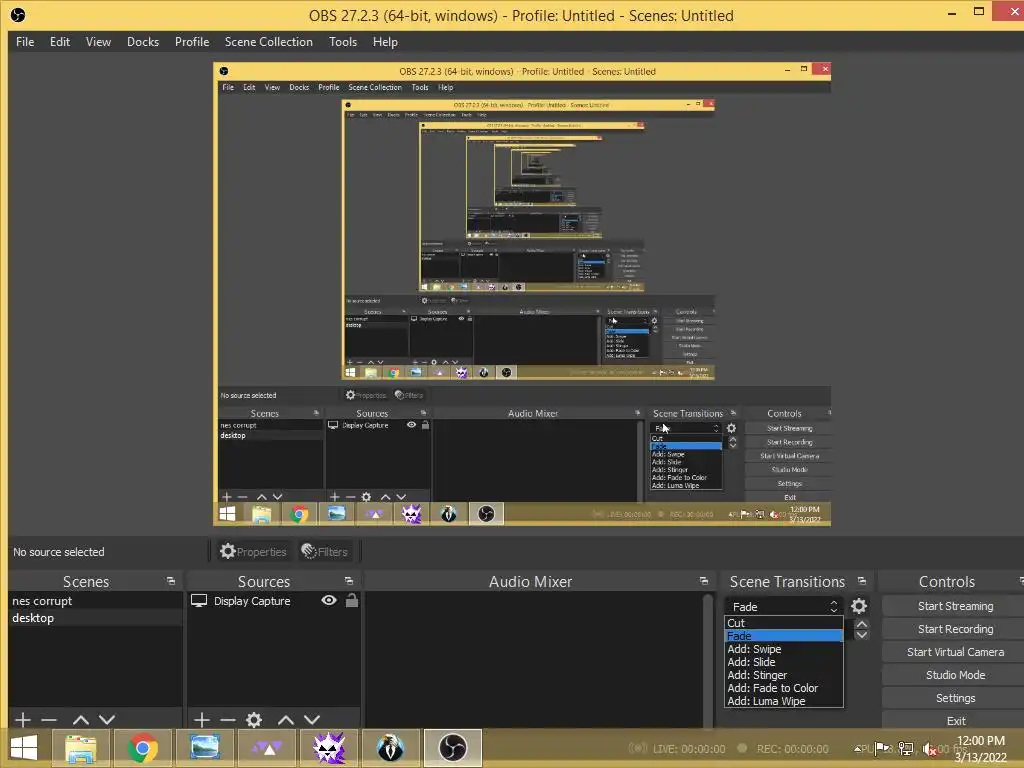Choose Add: Swipe transition
1024x768 pixels.
[x=784, y=649]
